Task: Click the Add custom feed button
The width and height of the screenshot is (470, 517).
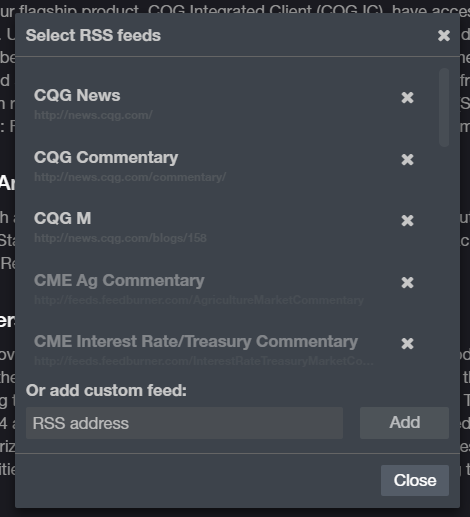Action: coord(404,423)
